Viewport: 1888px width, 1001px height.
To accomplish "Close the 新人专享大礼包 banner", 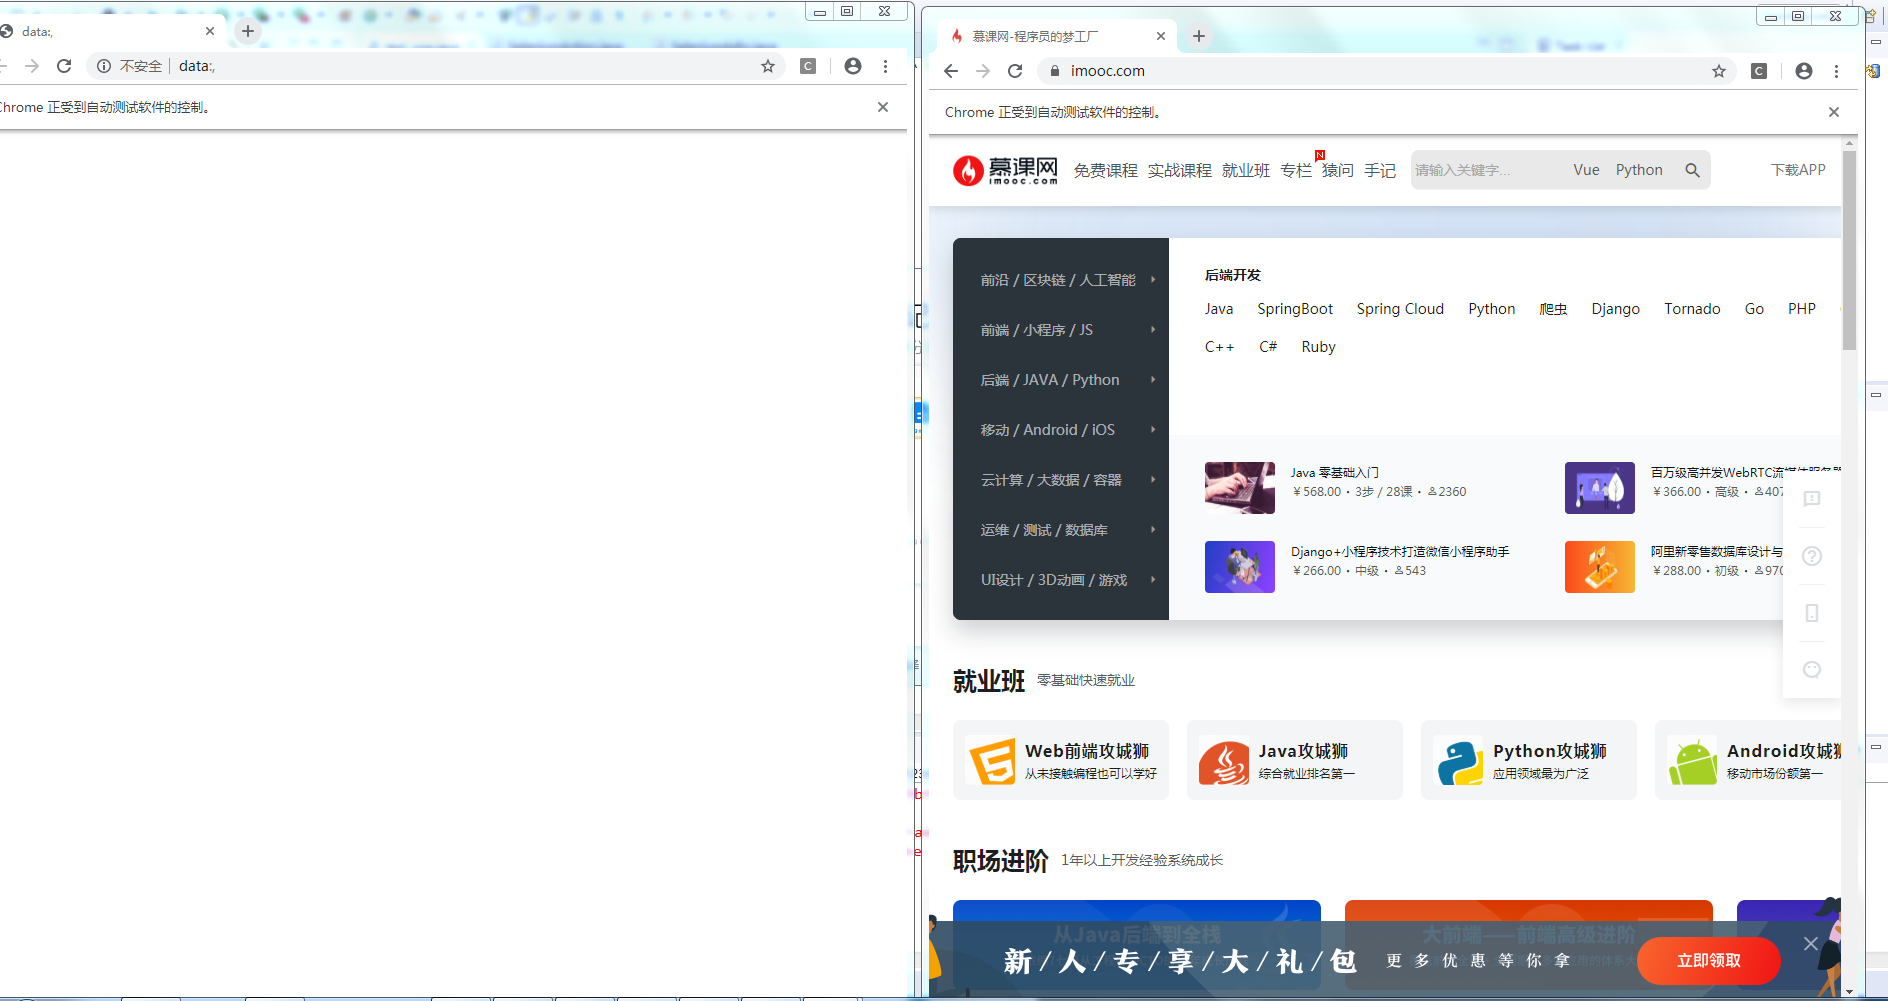I will pos(1811,943).
